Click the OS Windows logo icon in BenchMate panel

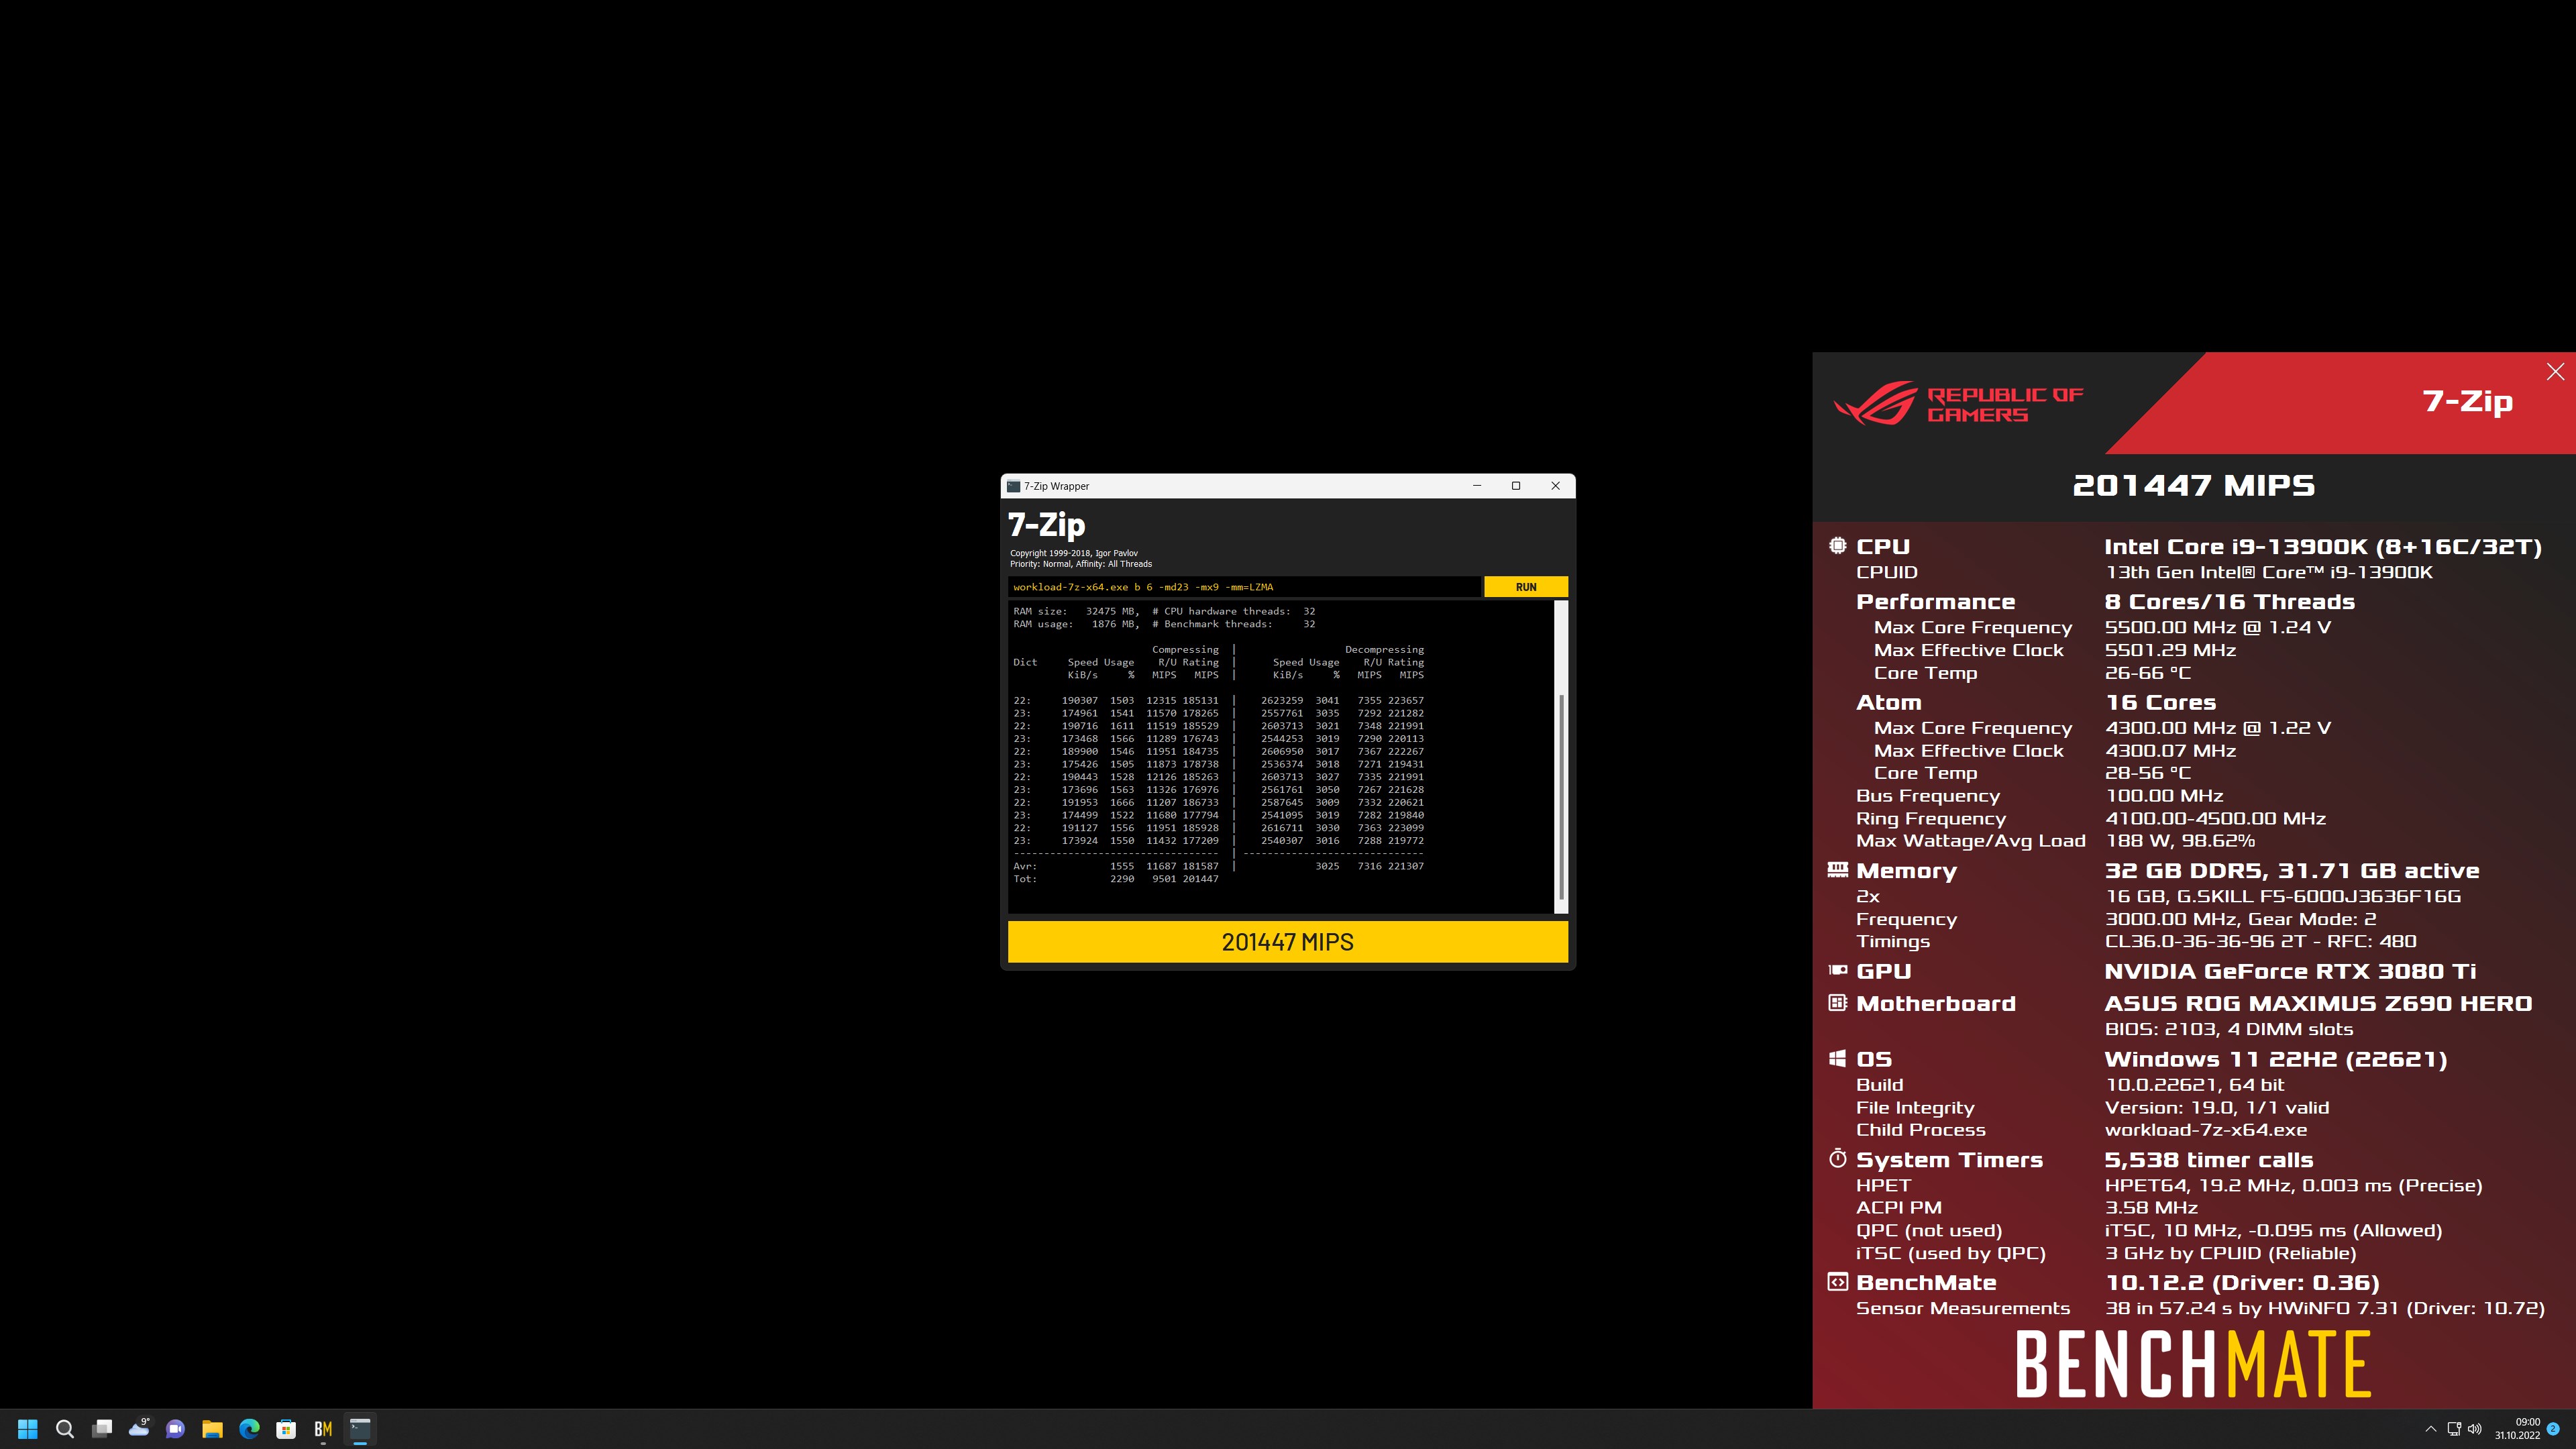(1837, 1058)
